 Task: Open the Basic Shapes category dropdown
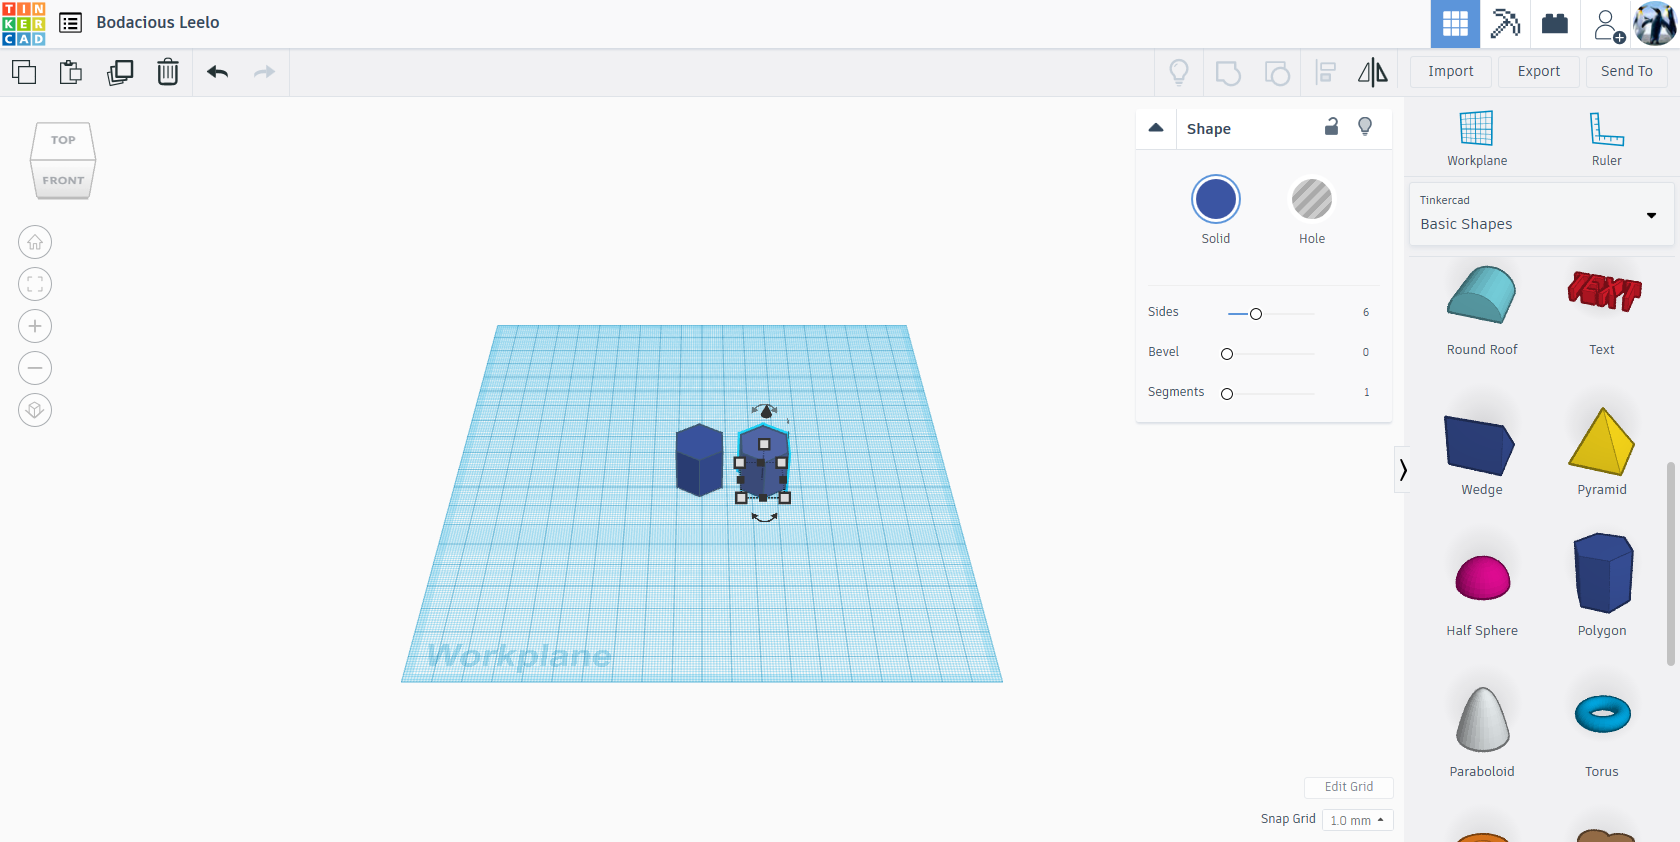(x=1541, y=214)
